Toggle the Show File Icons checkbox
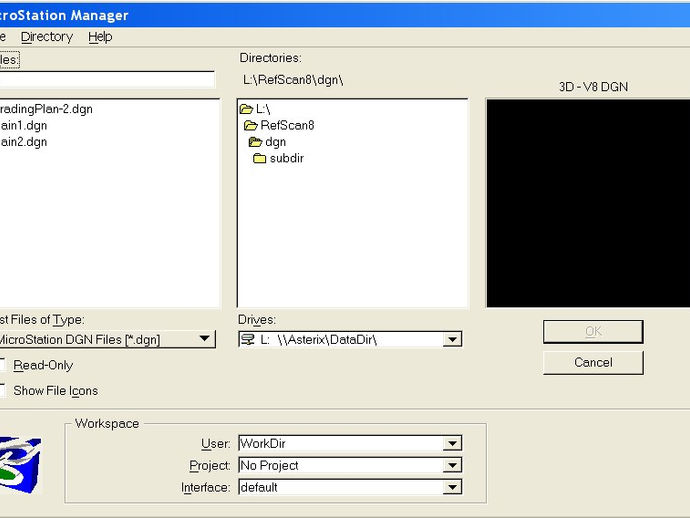This screenshot has width=690, height=518. coord(2,390)
